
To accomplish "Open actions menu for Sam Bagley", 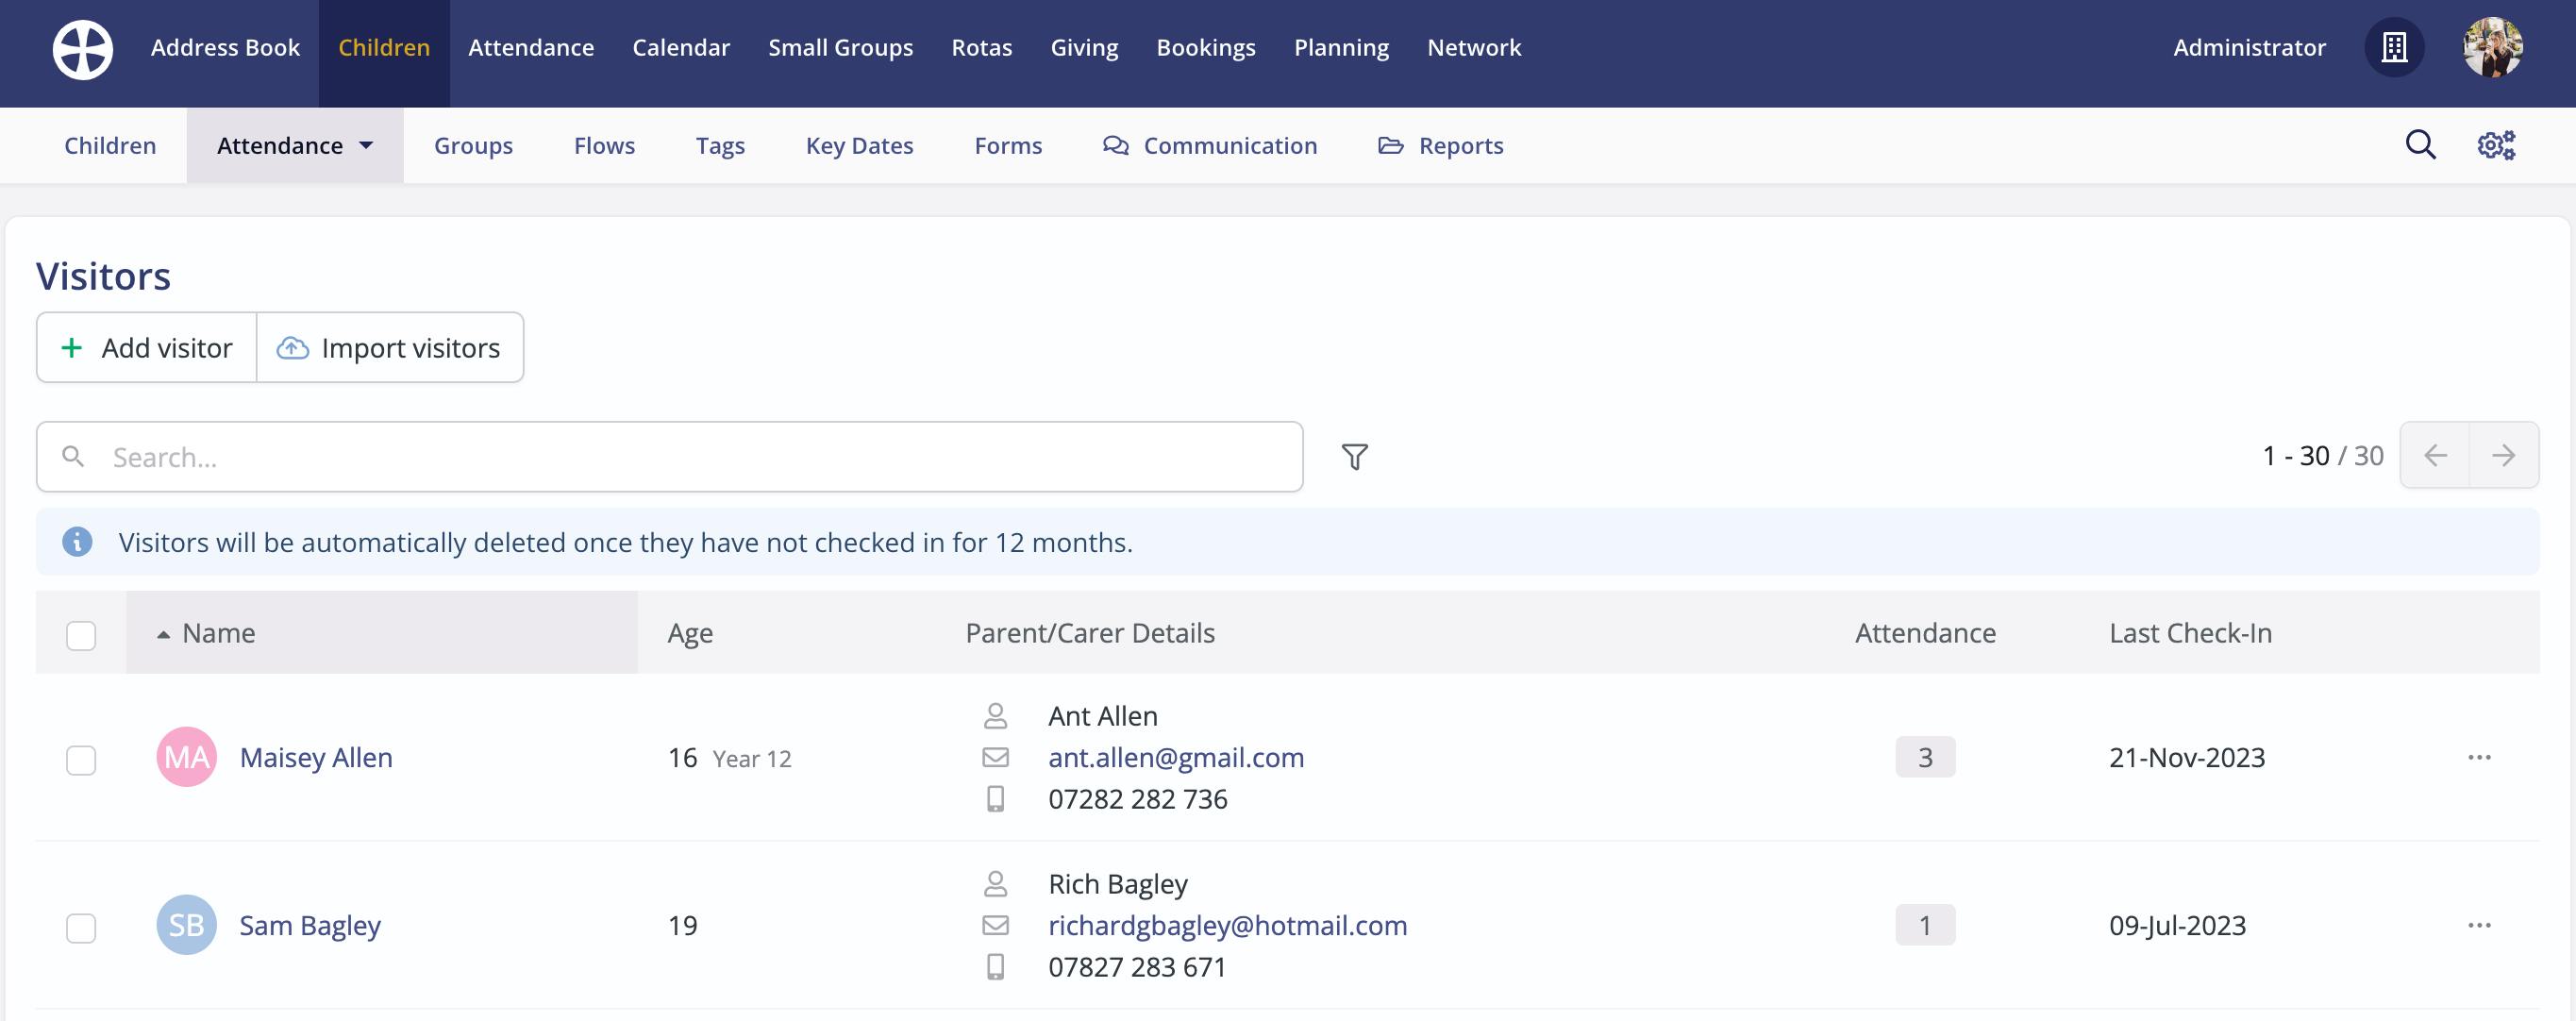I will [2478, 925].
